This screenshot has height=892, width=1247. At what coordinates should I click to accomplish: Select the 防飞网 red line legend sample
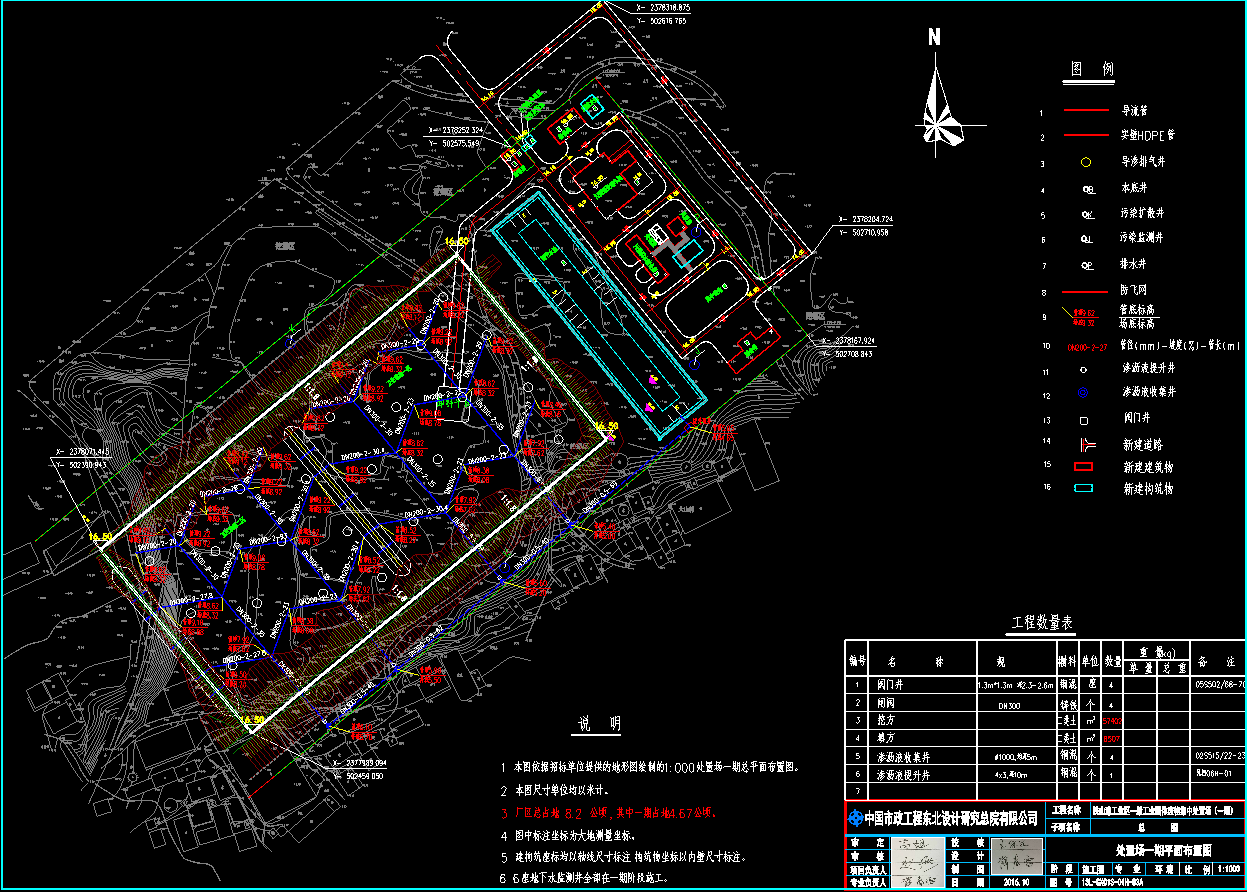click(1085, 293)
